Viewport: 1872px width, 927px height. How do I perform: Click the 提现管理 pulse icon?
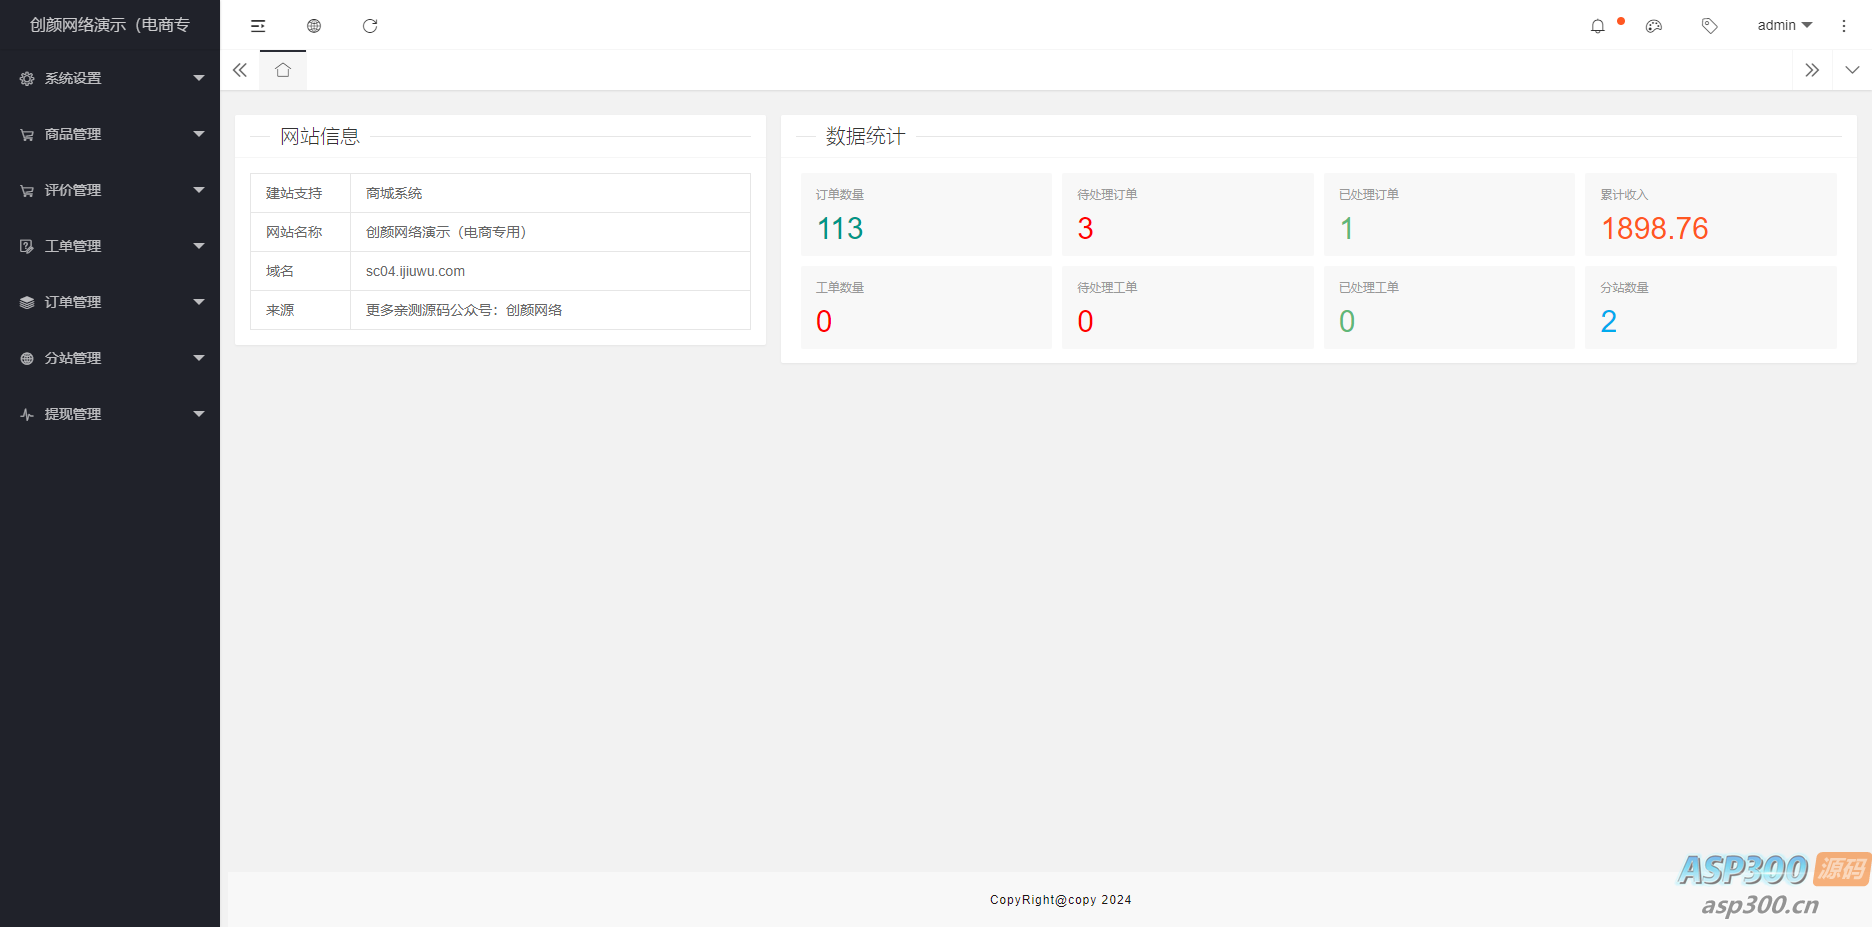click(x=27, y=414)
